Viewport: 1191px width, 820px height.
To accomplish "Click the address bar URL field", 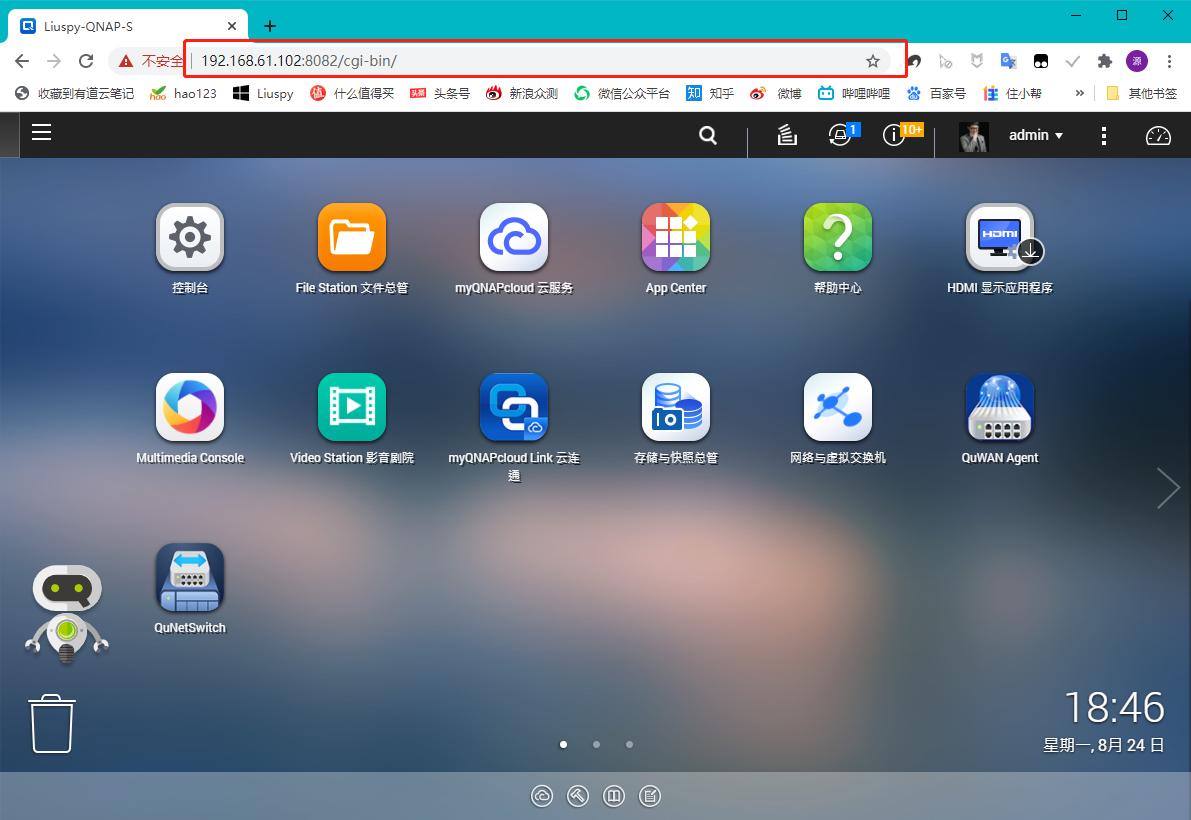I will point(524,61).
